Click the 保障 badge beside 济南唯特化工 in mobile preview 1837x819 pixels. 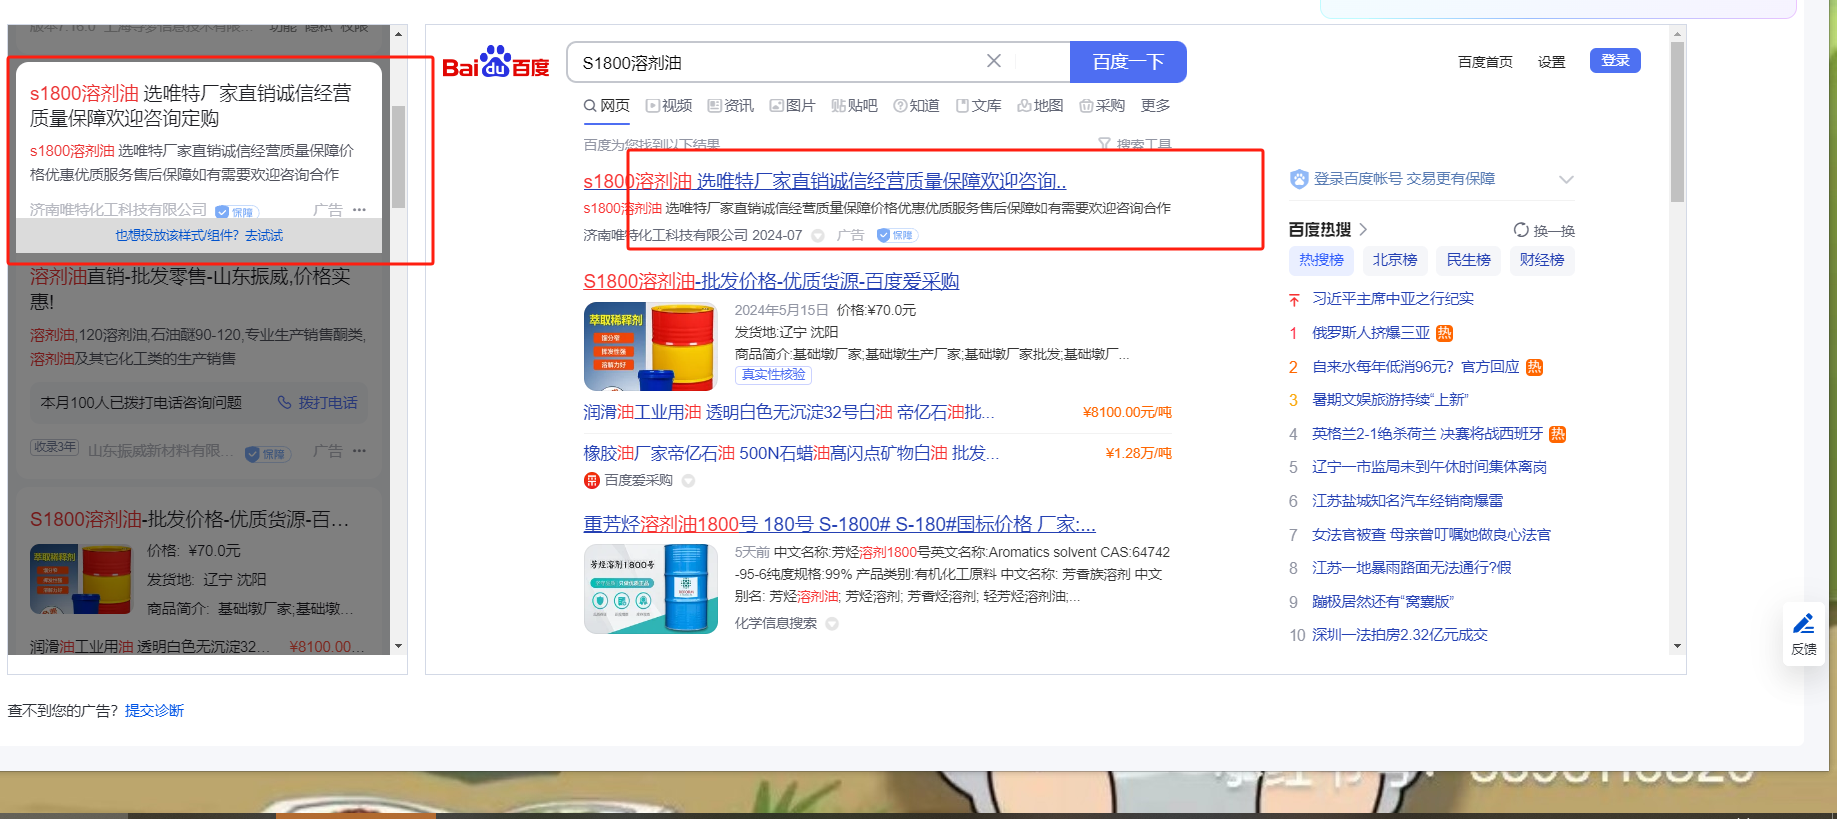237,212
